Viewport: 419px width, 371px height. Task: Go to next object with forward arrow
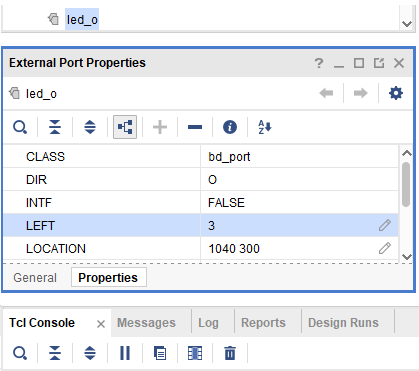pos(361,93)
